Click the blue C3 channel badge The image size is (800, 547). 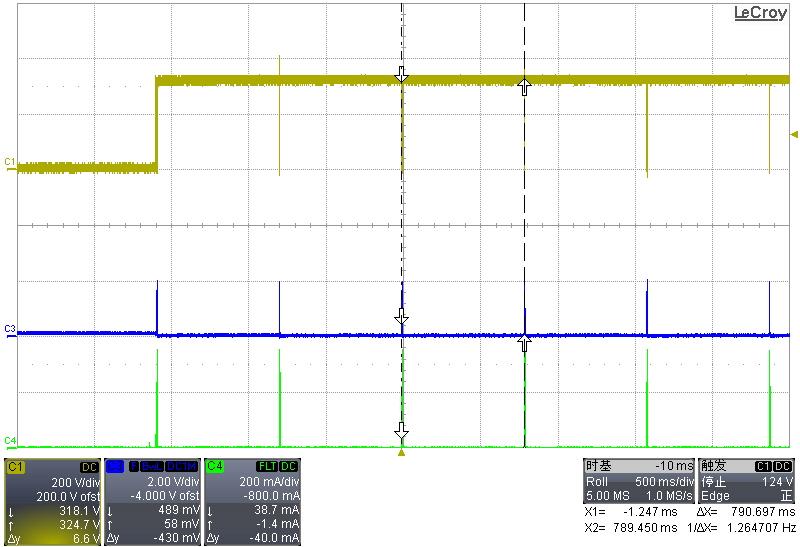[x=113, y=466]
